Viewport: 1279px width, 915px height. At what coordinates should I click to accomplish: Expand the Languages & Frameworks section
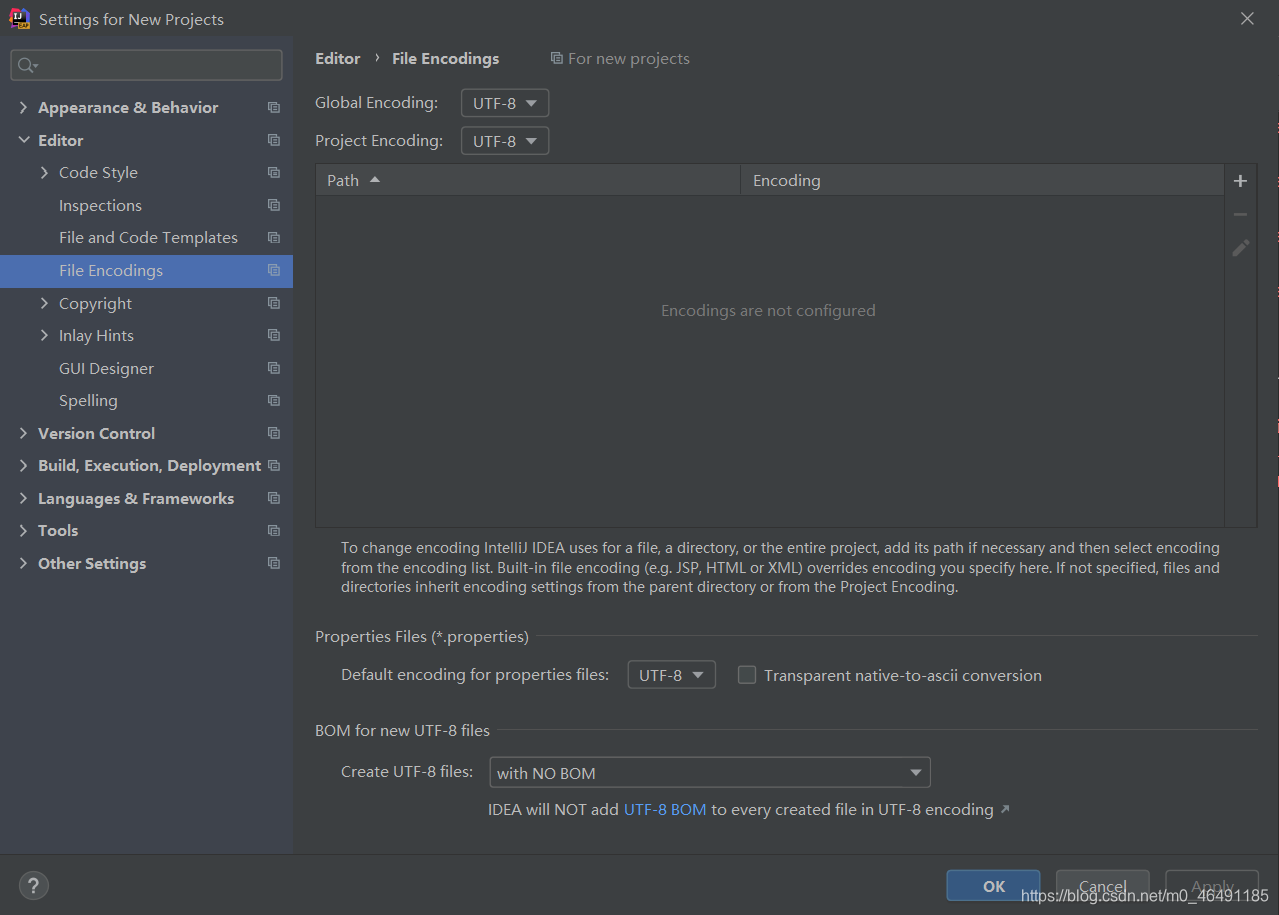coord(23,498)
